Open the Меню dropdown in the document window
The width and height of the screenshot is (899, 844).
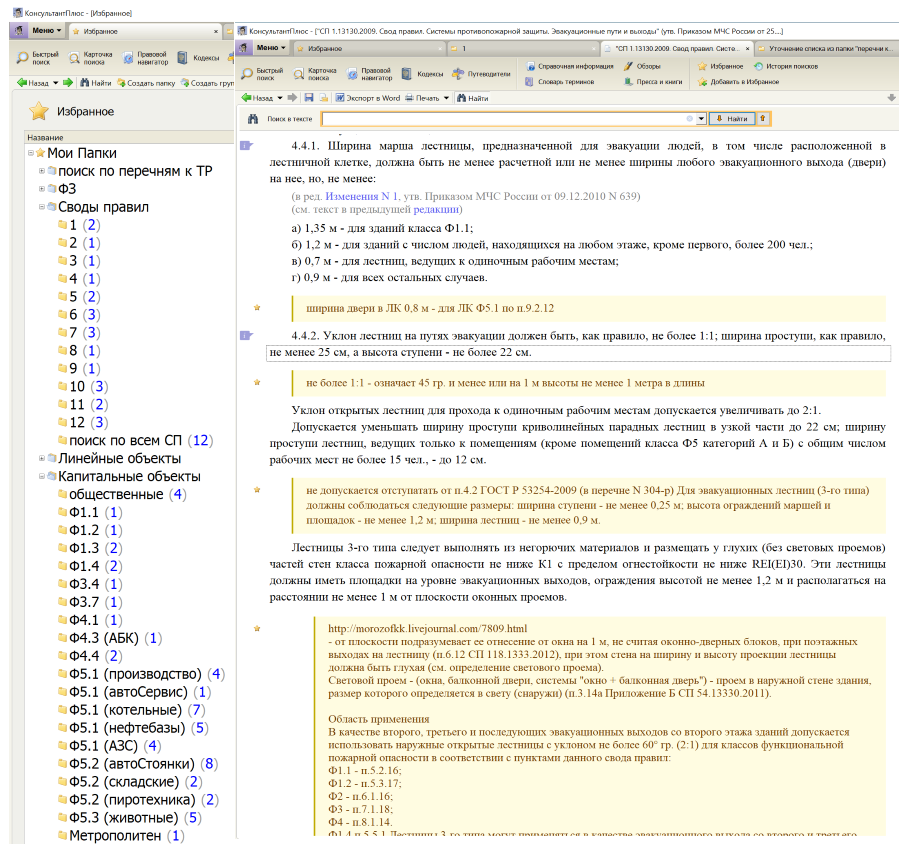click(271, 48)
